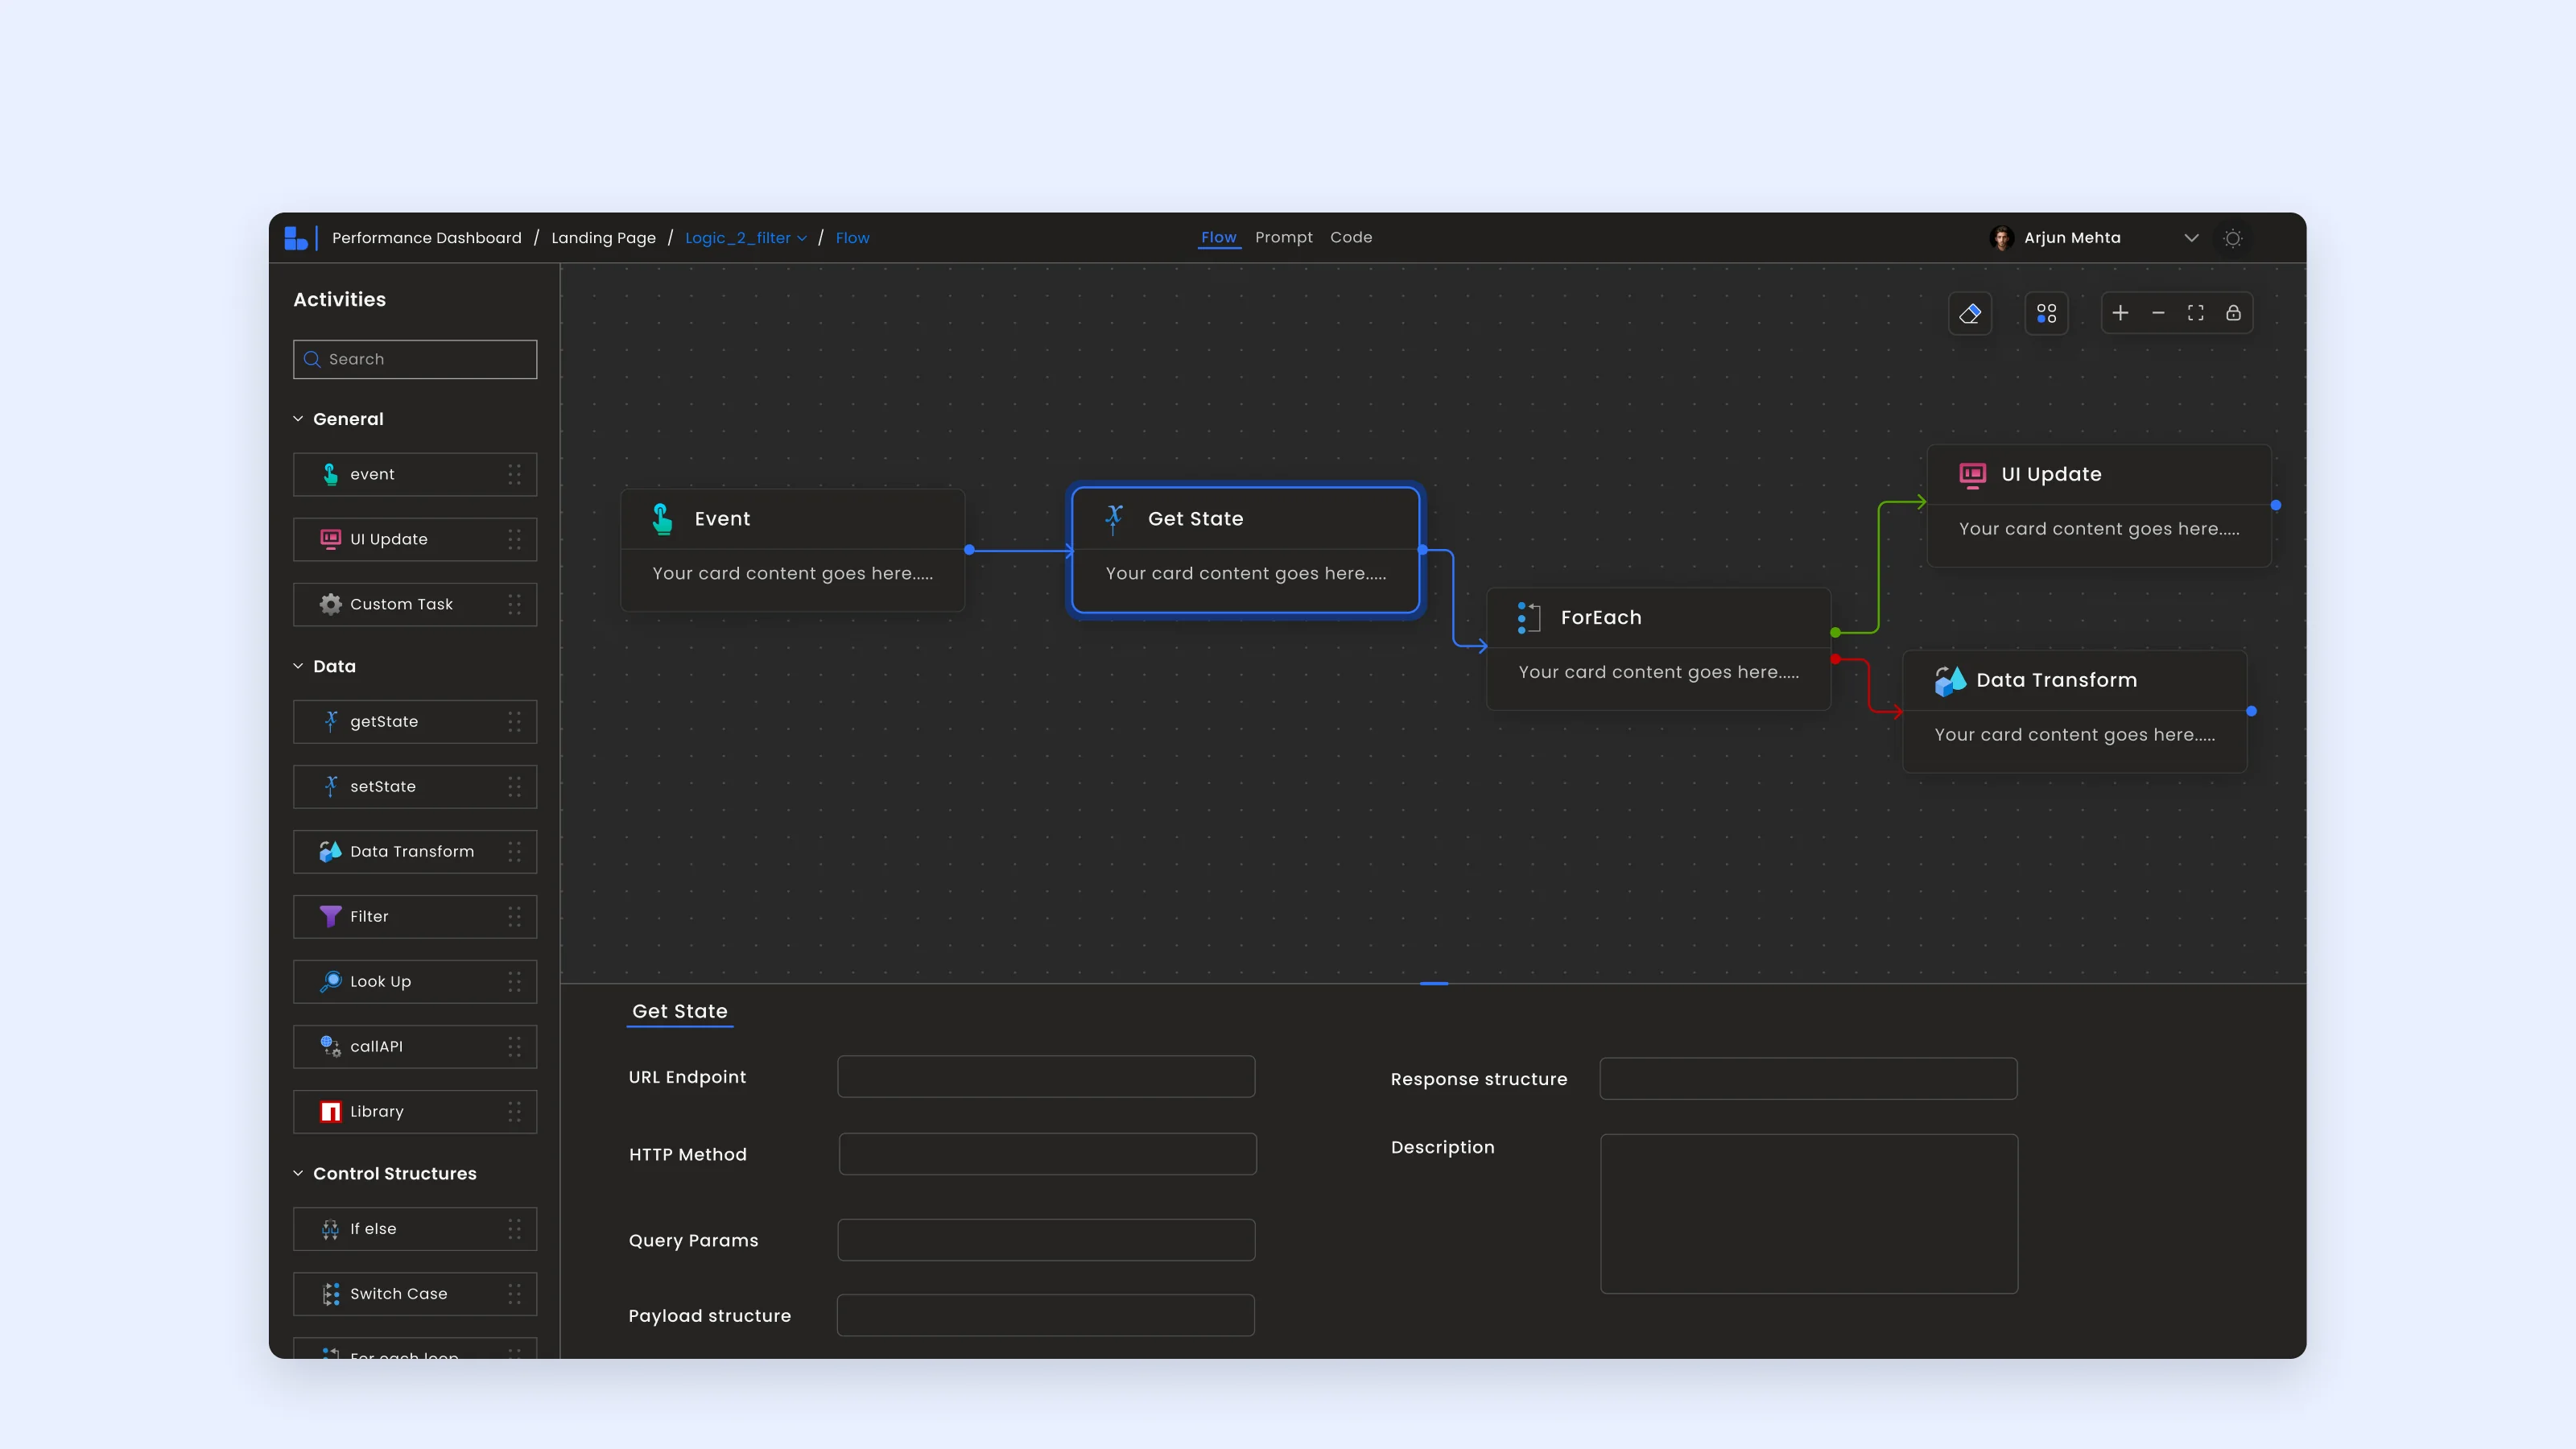Click the If else activity icon
Screen dimensions: 2576x1449
point(330,1229)
